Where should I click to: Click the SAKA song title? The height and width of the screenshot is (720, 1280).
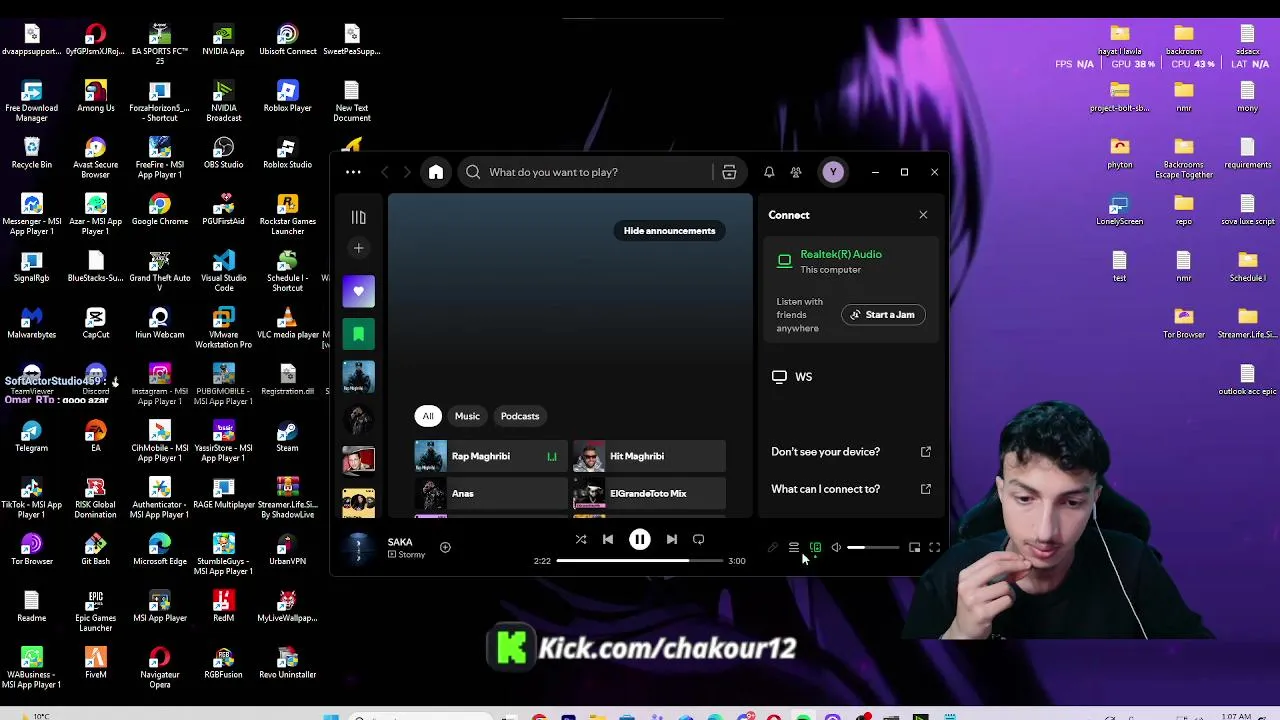[400, 542]
